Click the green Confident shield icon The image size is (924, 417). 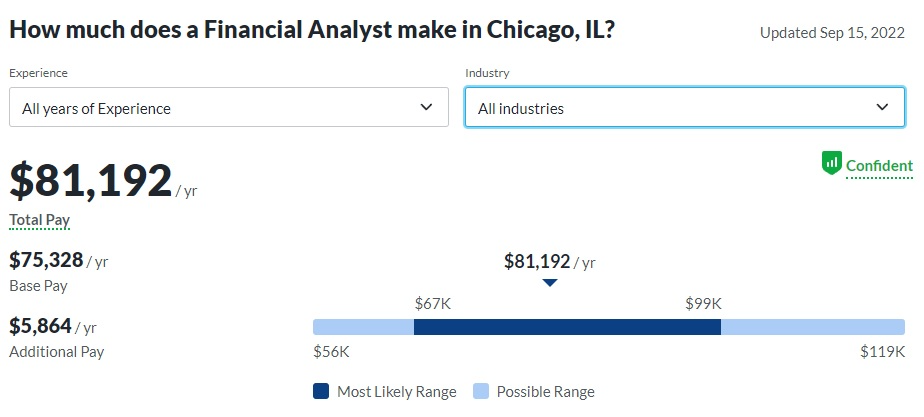click(831, 163)
